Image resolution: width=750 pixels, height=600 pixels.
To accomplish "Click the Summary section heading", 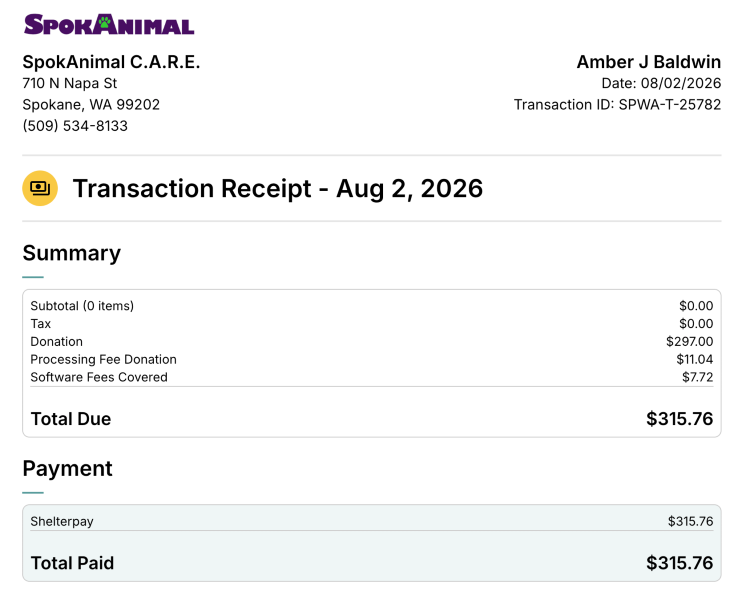I will click(72, 253).
